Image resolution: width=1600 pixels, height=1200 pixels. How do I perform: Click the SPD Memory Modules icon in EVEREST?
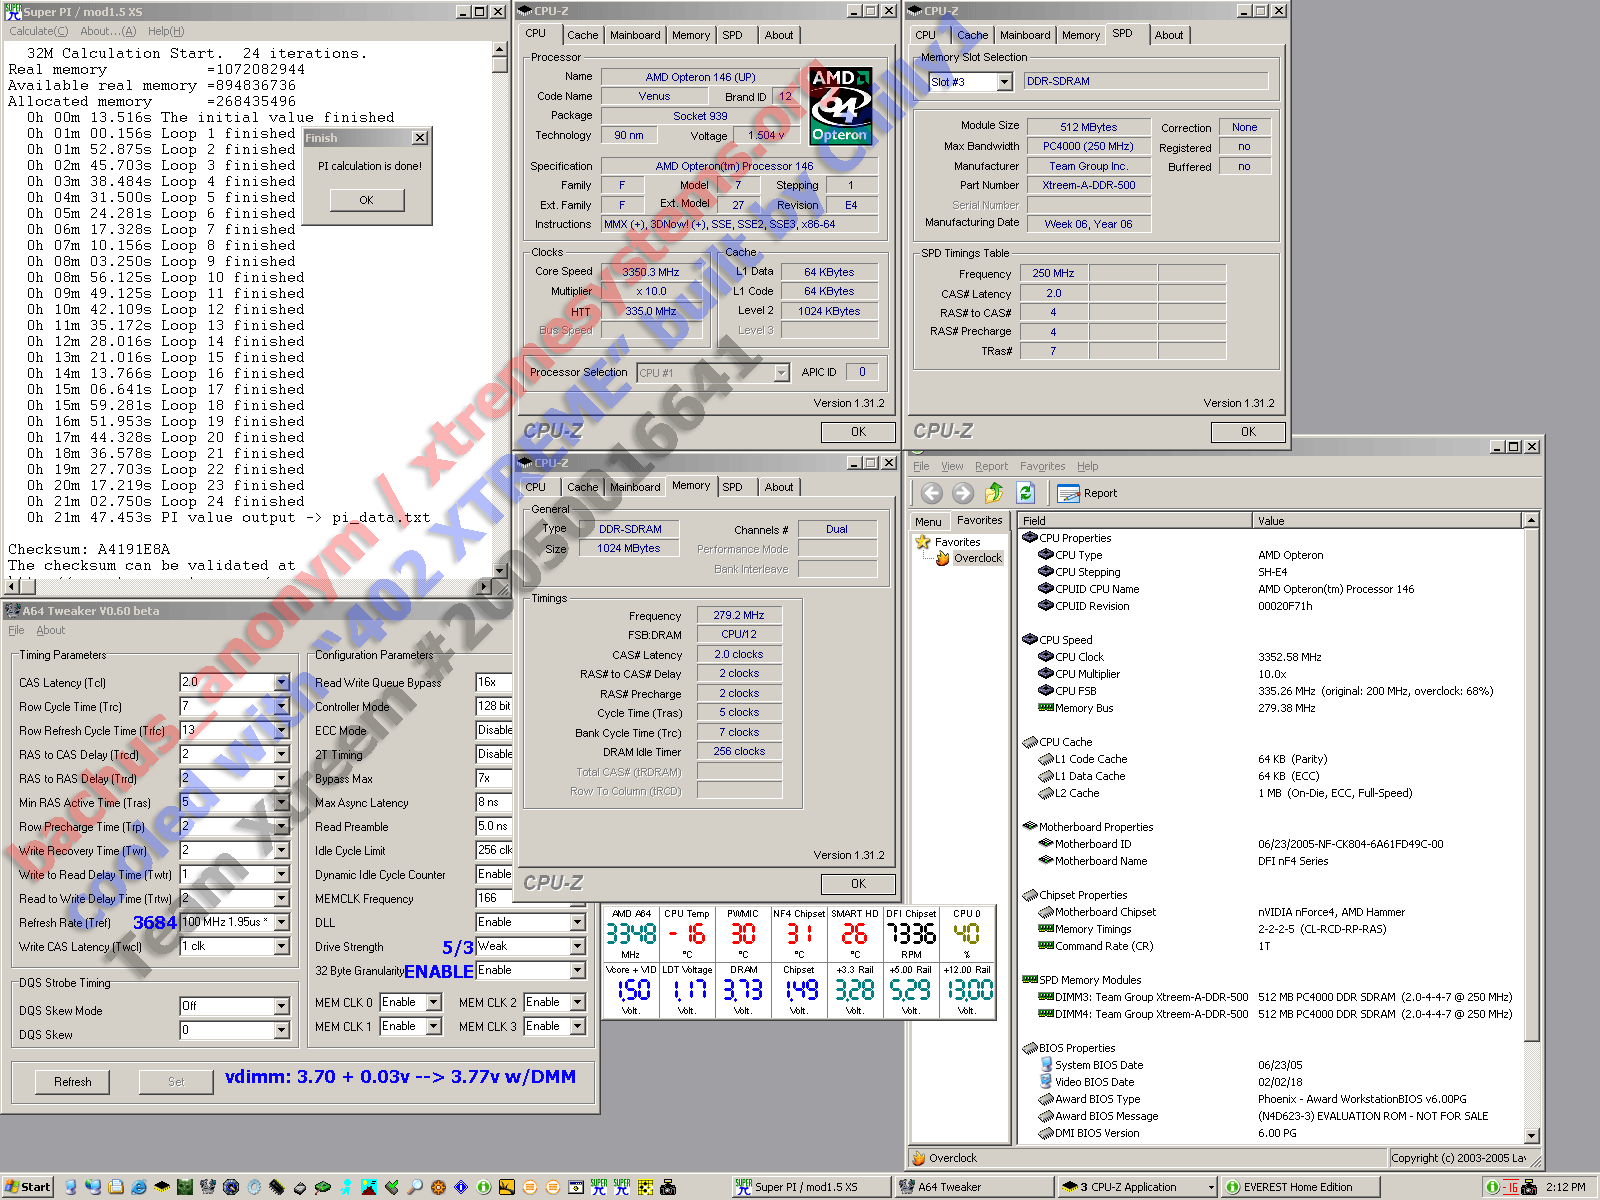(x=1030, y=980)
